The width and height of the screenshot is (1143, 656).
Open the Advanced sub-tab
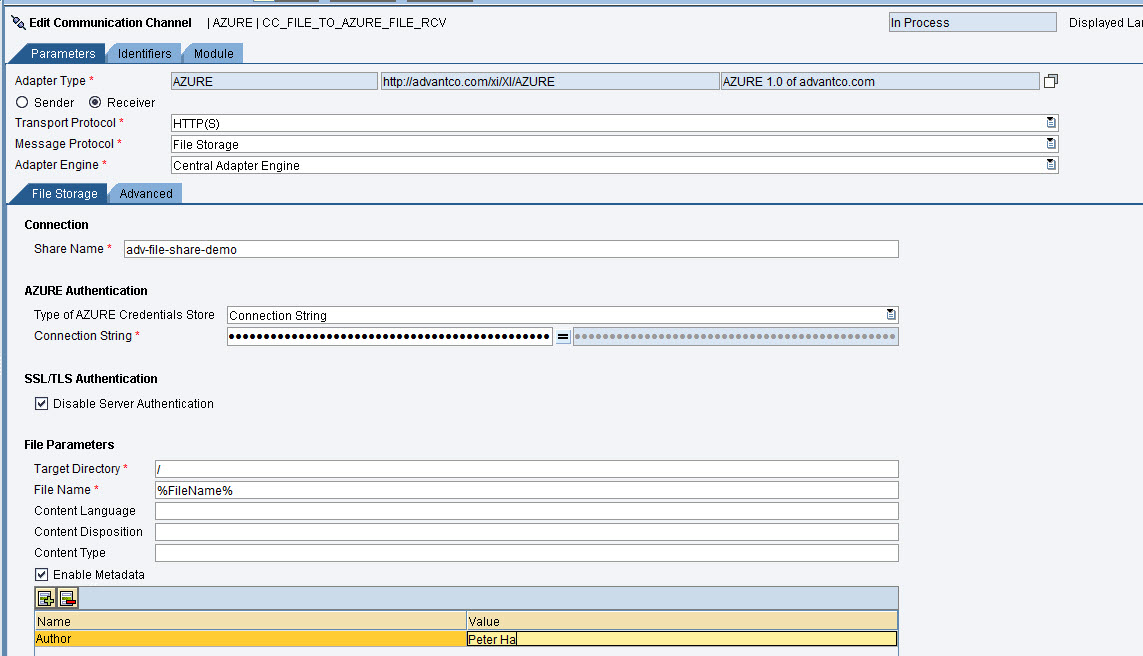point(146,193)
